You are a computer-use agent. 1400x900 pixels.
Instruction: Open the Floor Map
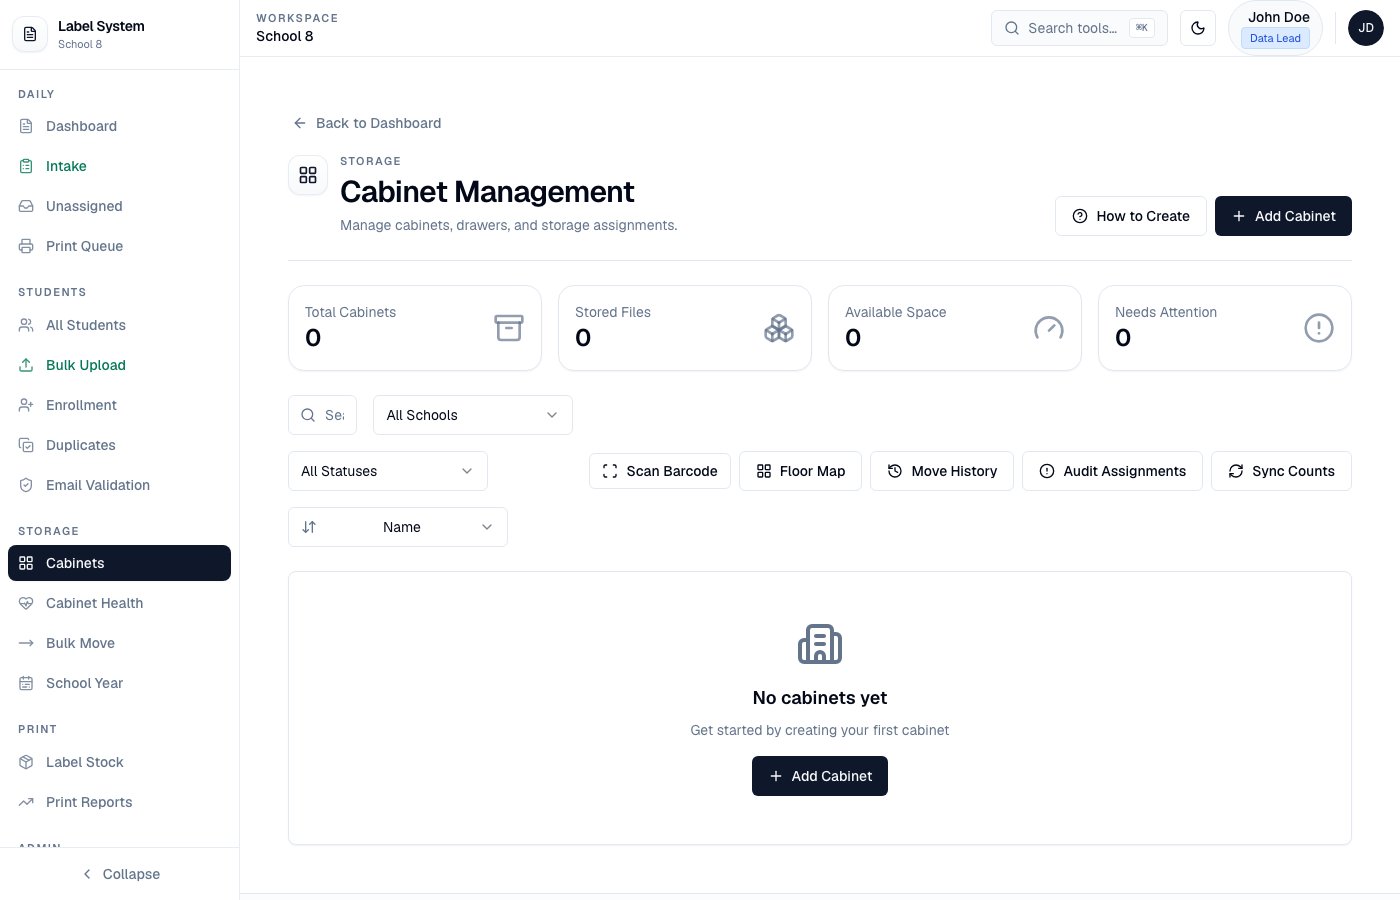[801, 471]
